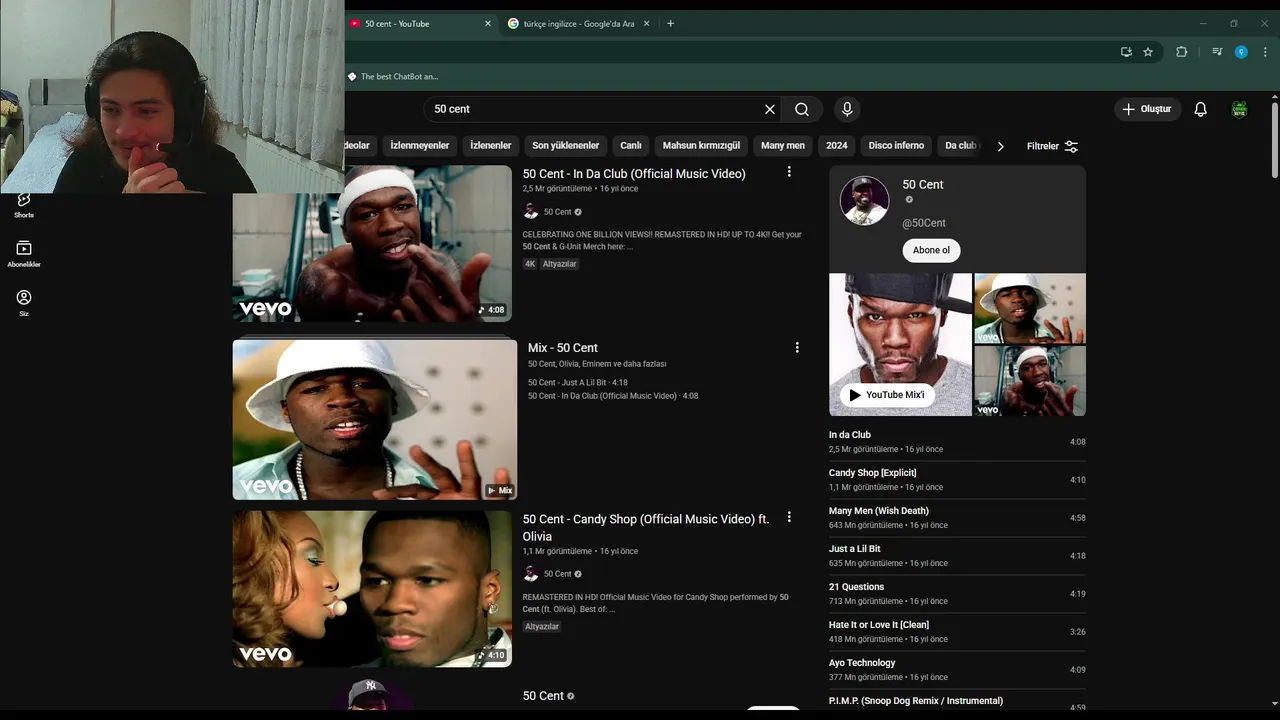
Task: Close the türkçe ingilizce Google tab
Action: [x=647, y=24]
